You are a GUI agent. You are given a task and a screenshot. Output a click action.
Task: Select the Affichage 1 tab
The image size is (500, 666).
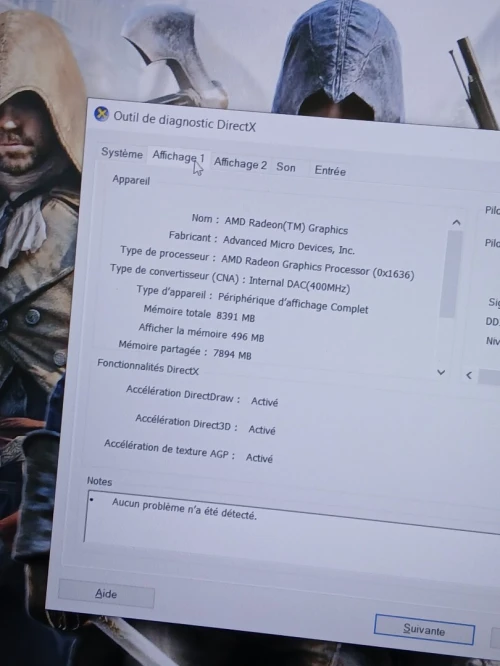click(178, 157)
